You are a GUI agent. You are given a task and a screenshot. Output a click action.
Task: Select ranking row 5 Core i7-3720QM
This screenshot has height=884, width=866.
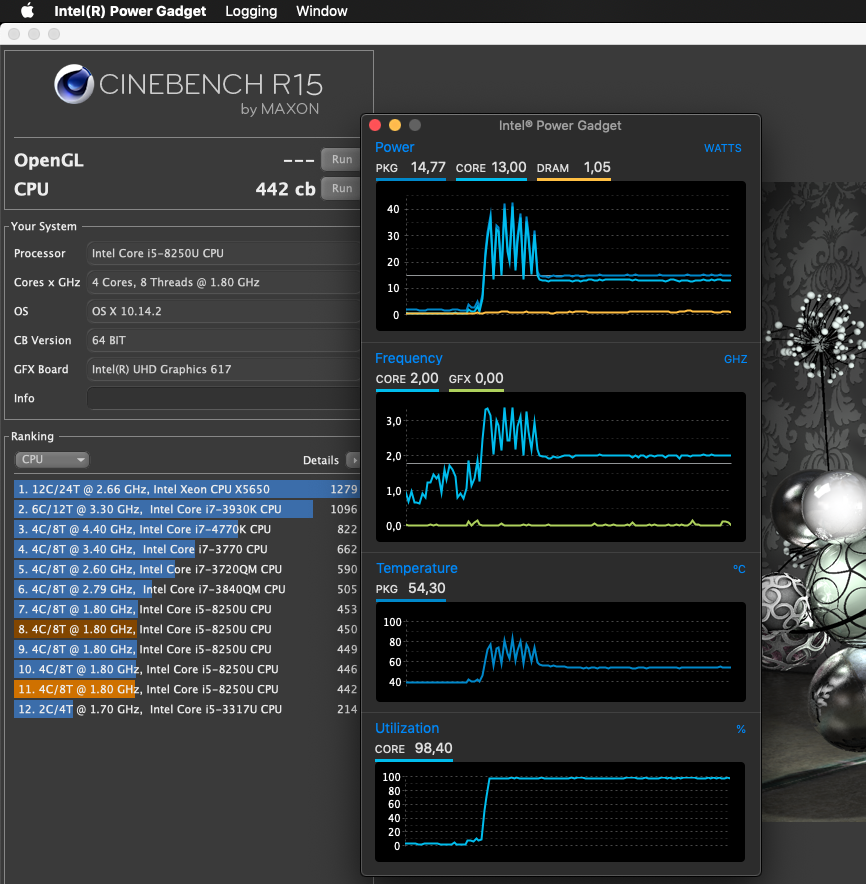[187, 569]
